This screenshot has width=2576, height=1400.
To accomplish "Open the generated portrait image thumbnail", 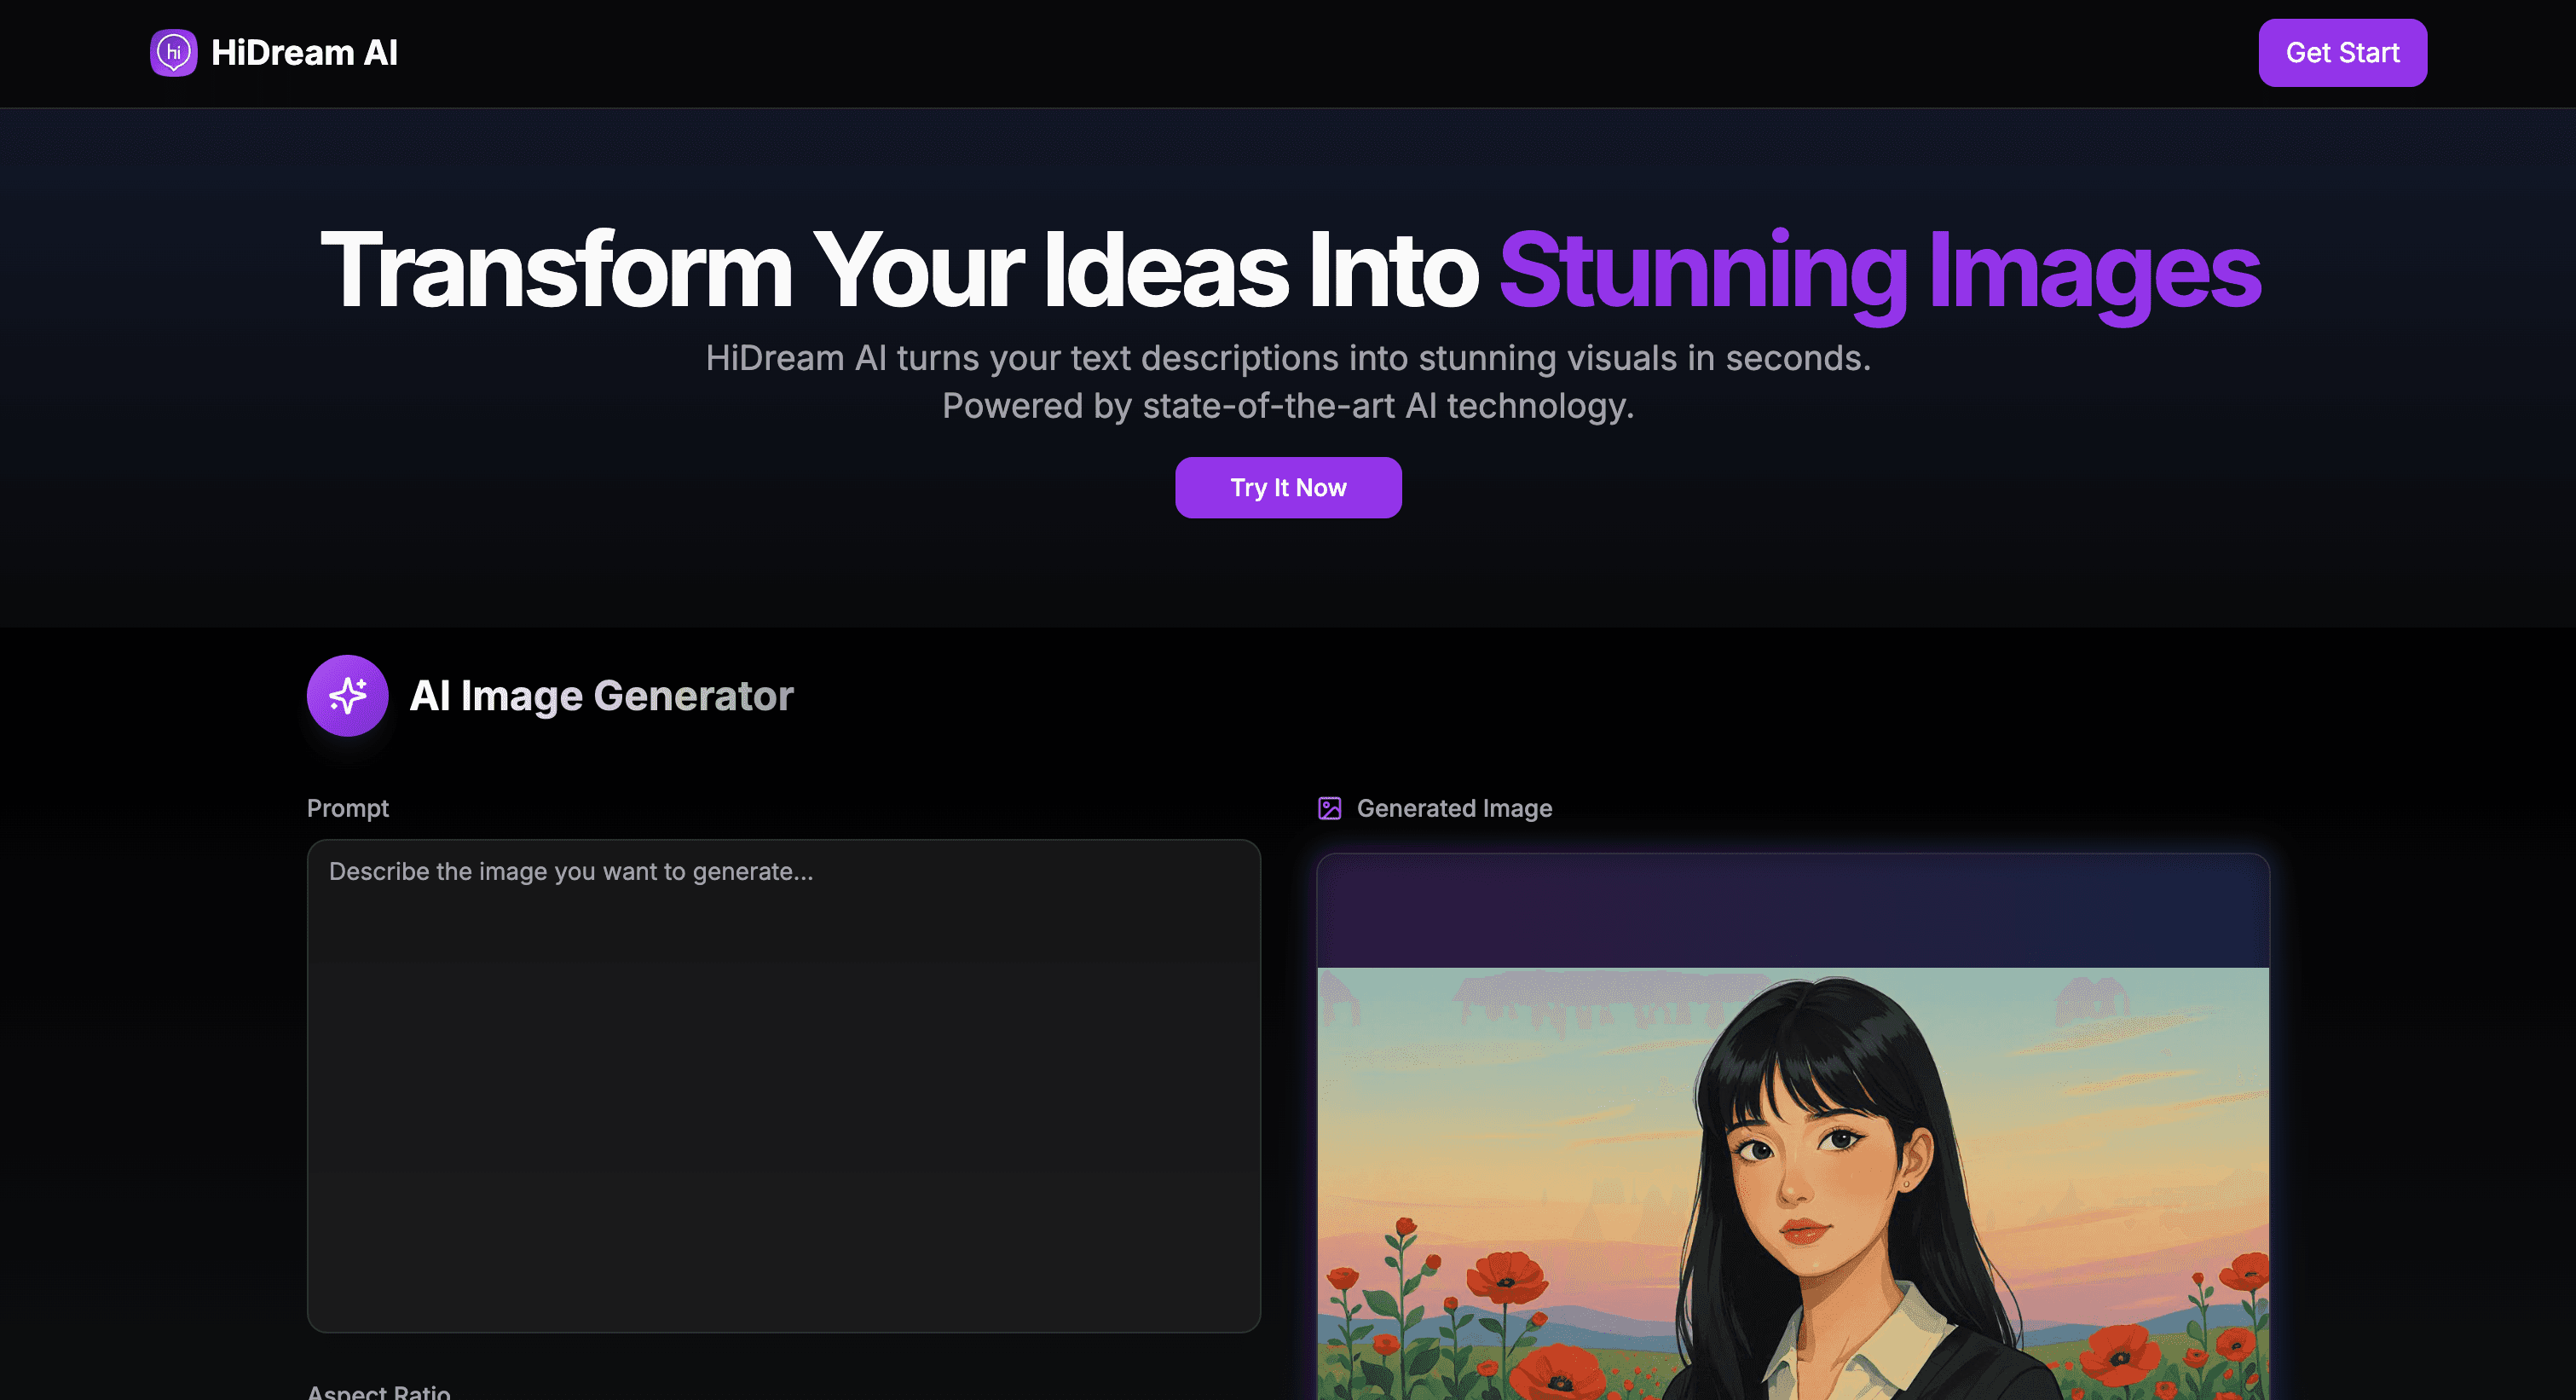I will point(1793,1183).
